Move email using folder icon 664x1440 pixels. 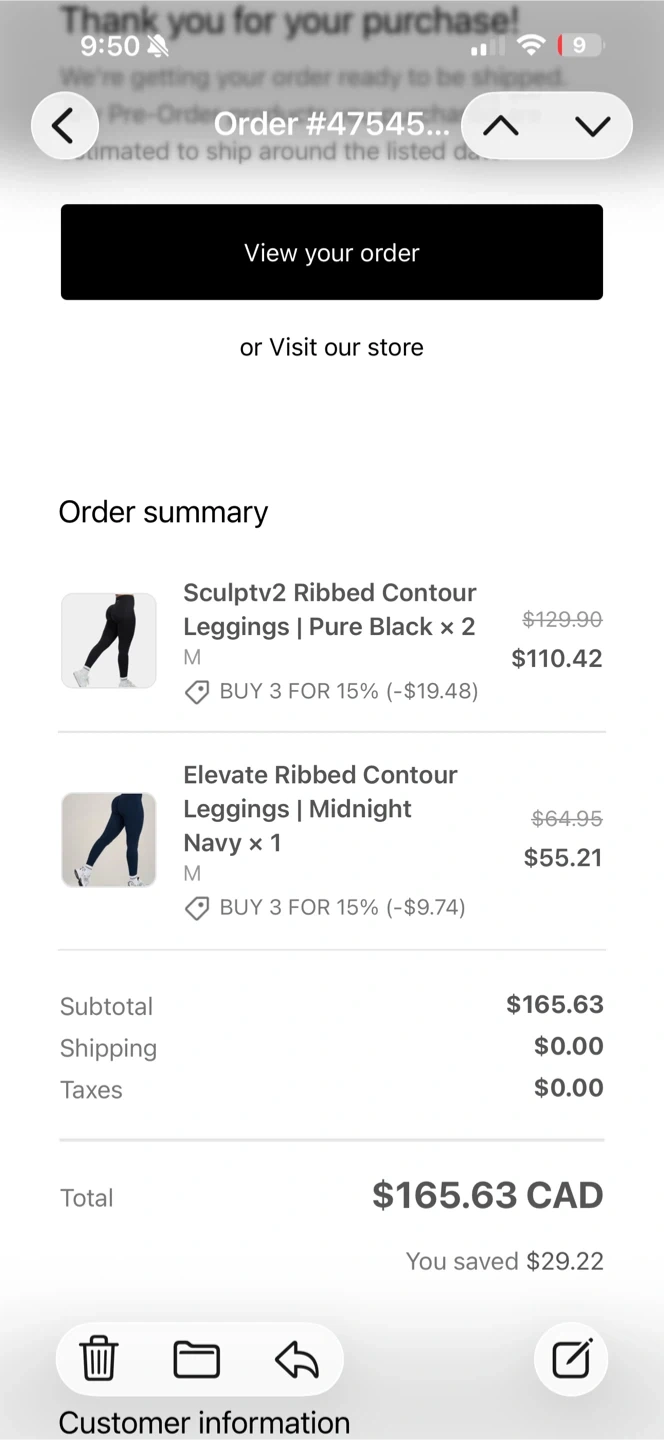(197, 1359)
